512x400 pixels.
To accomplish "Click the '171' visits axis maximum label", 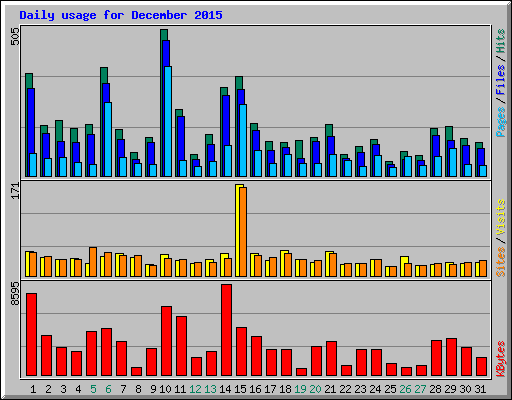I will (x=15, y=191).
